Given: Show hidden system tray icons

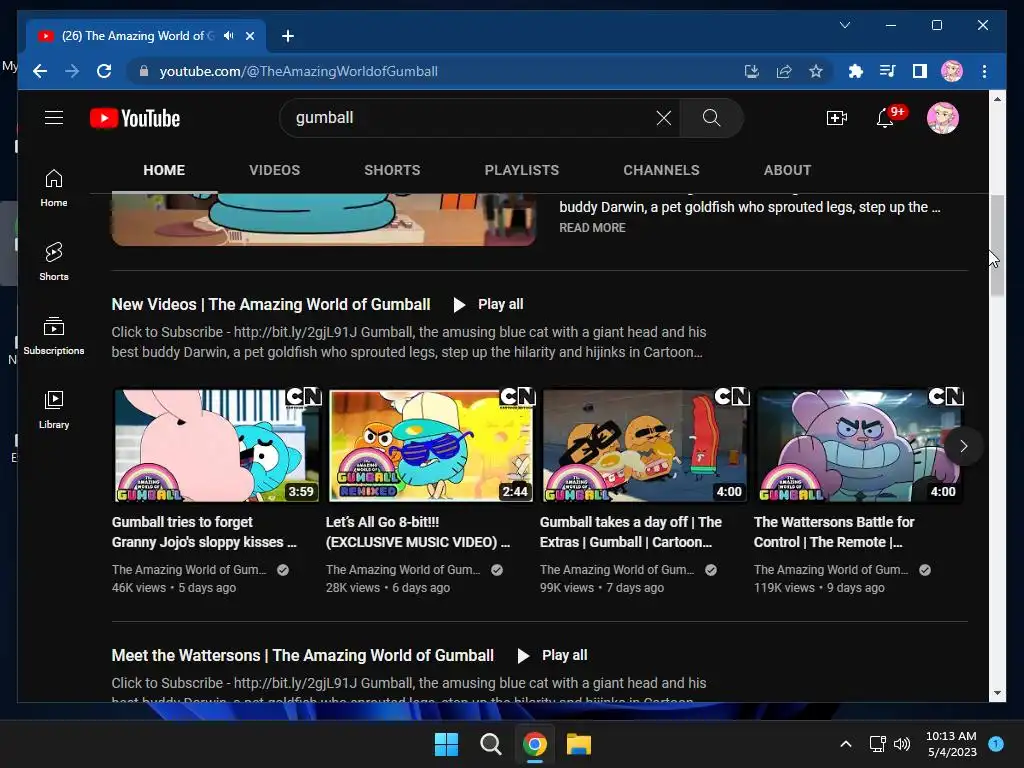Looking at the screenshot, I should click(845, 744).
